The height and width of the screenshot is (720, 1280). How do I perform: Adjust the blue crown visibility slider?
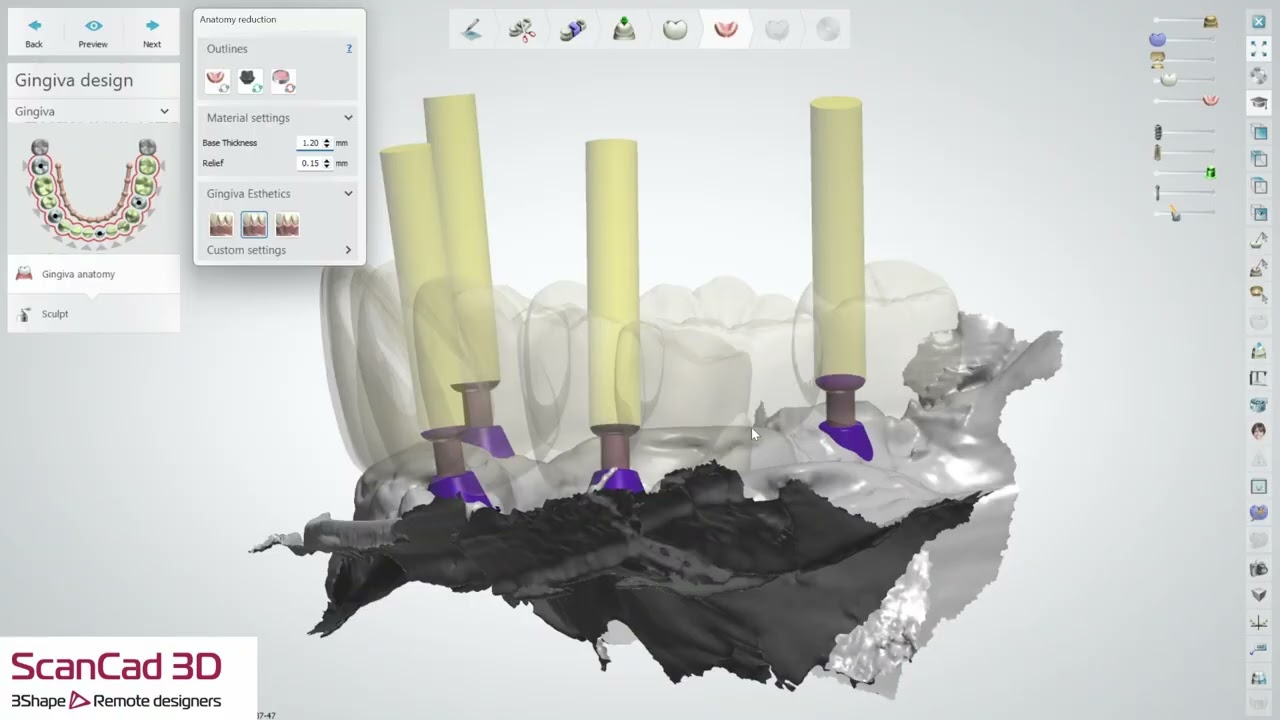pyautogui.click(x=1157, y=40)
